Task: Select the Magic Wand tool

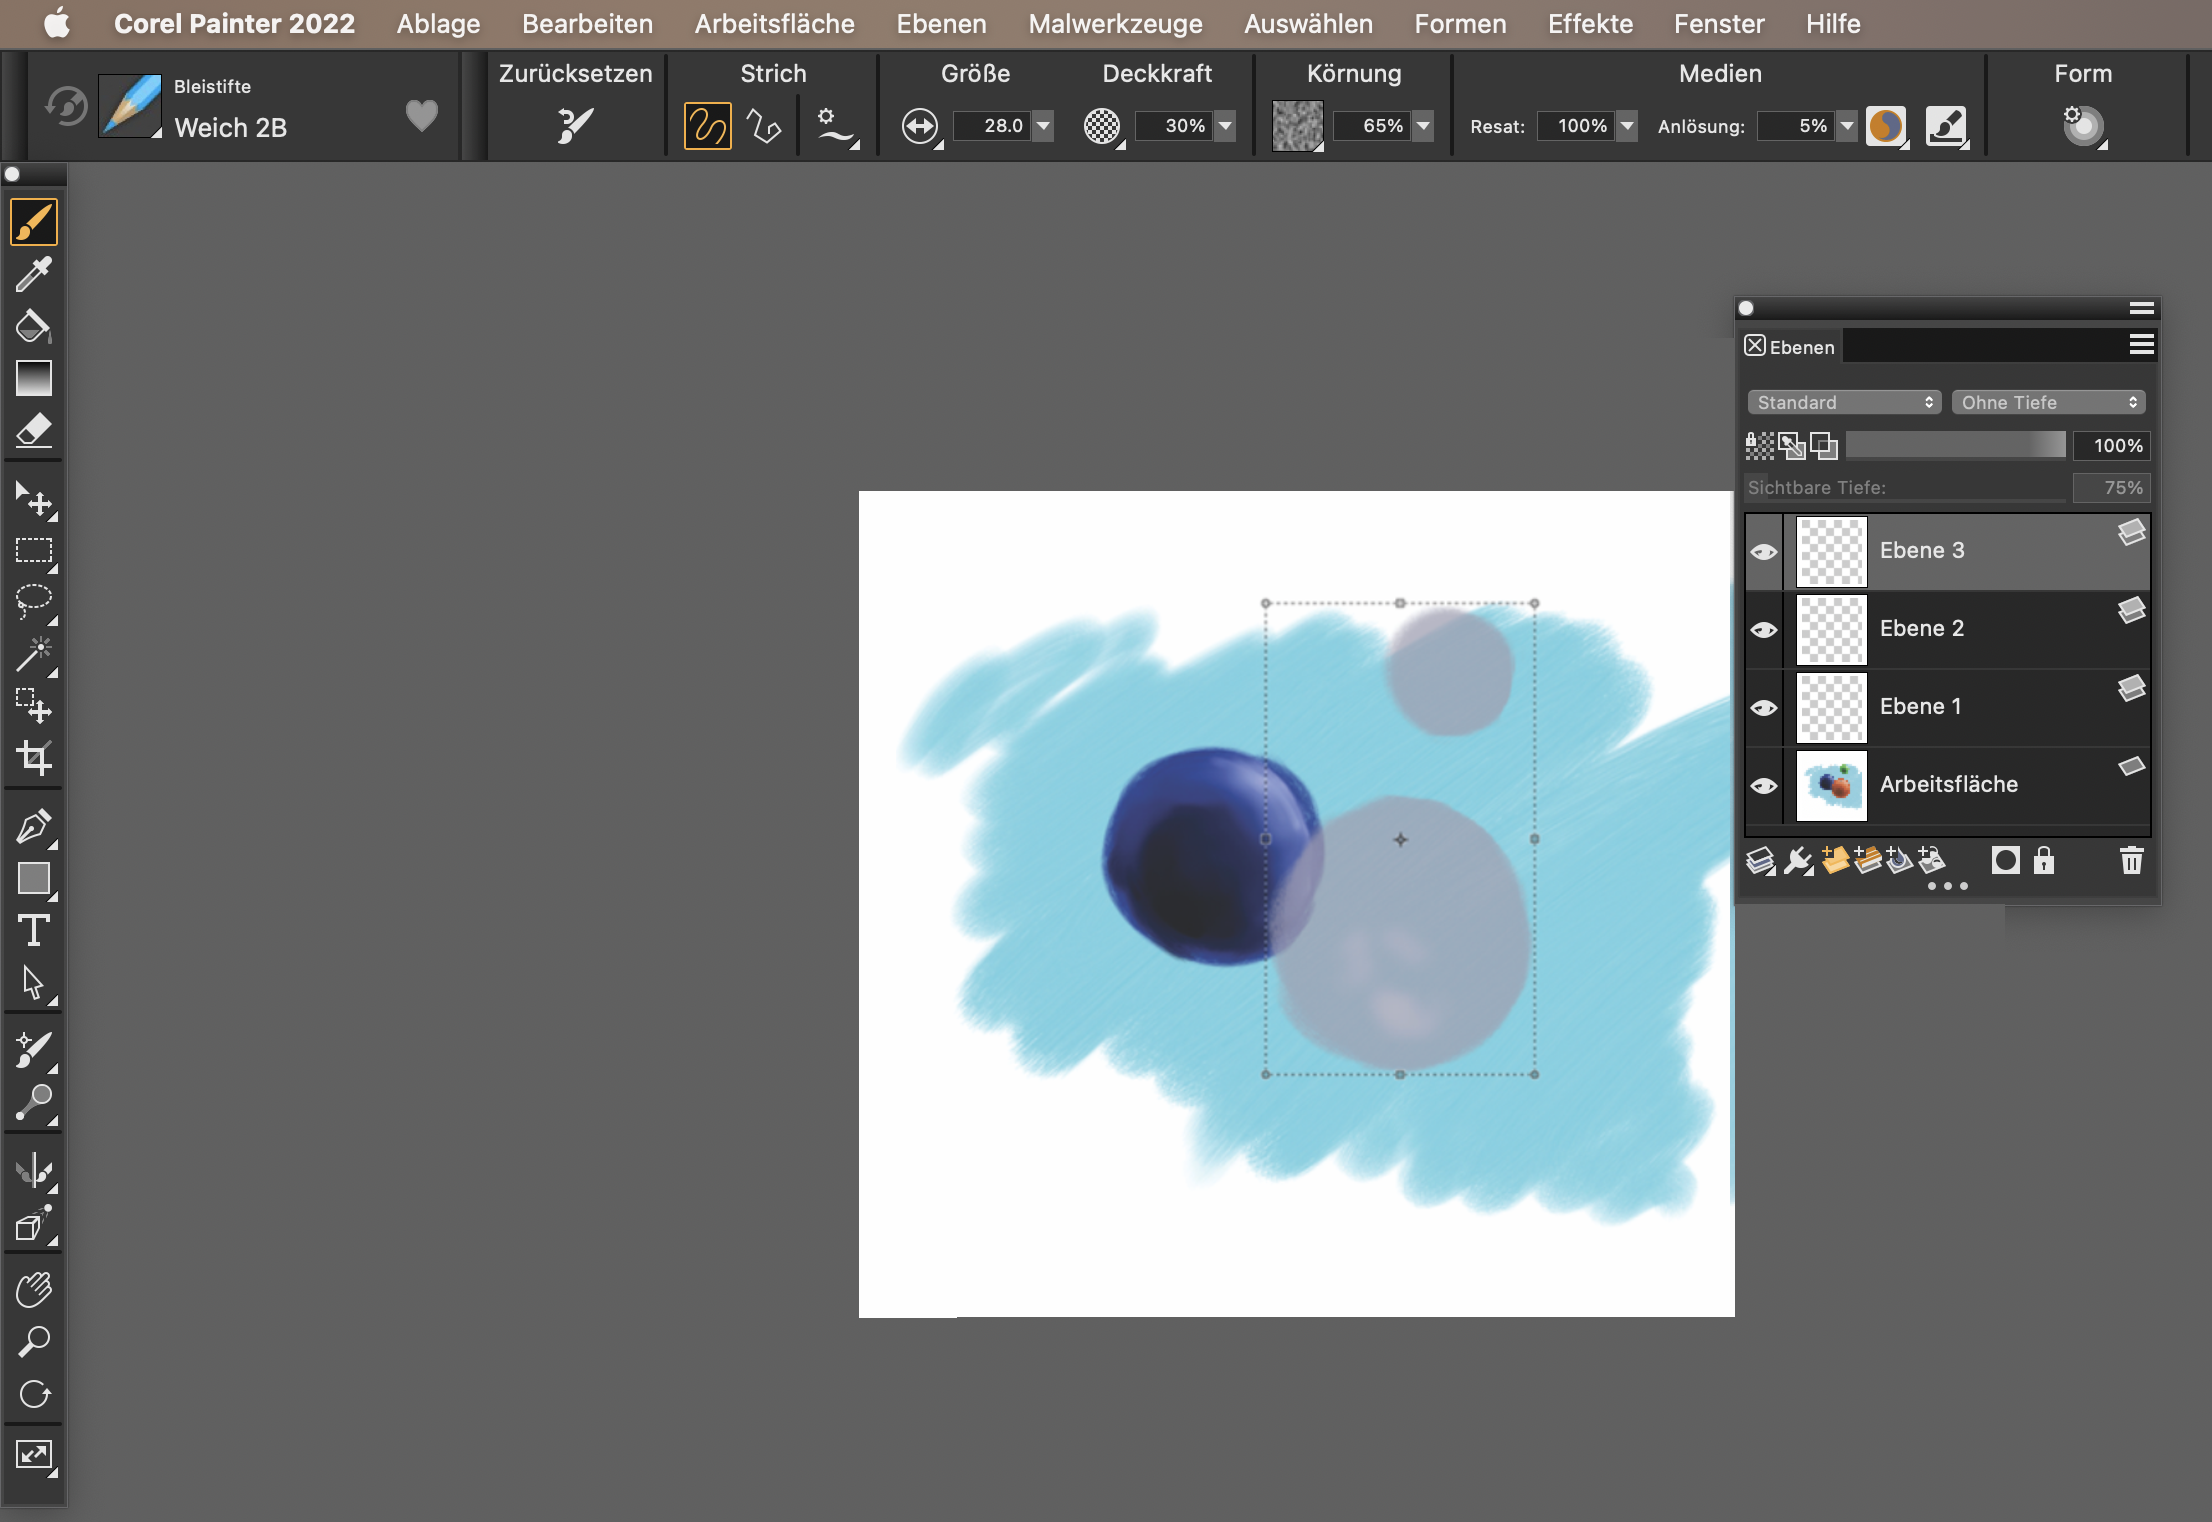Action: [x=33, y=654]
